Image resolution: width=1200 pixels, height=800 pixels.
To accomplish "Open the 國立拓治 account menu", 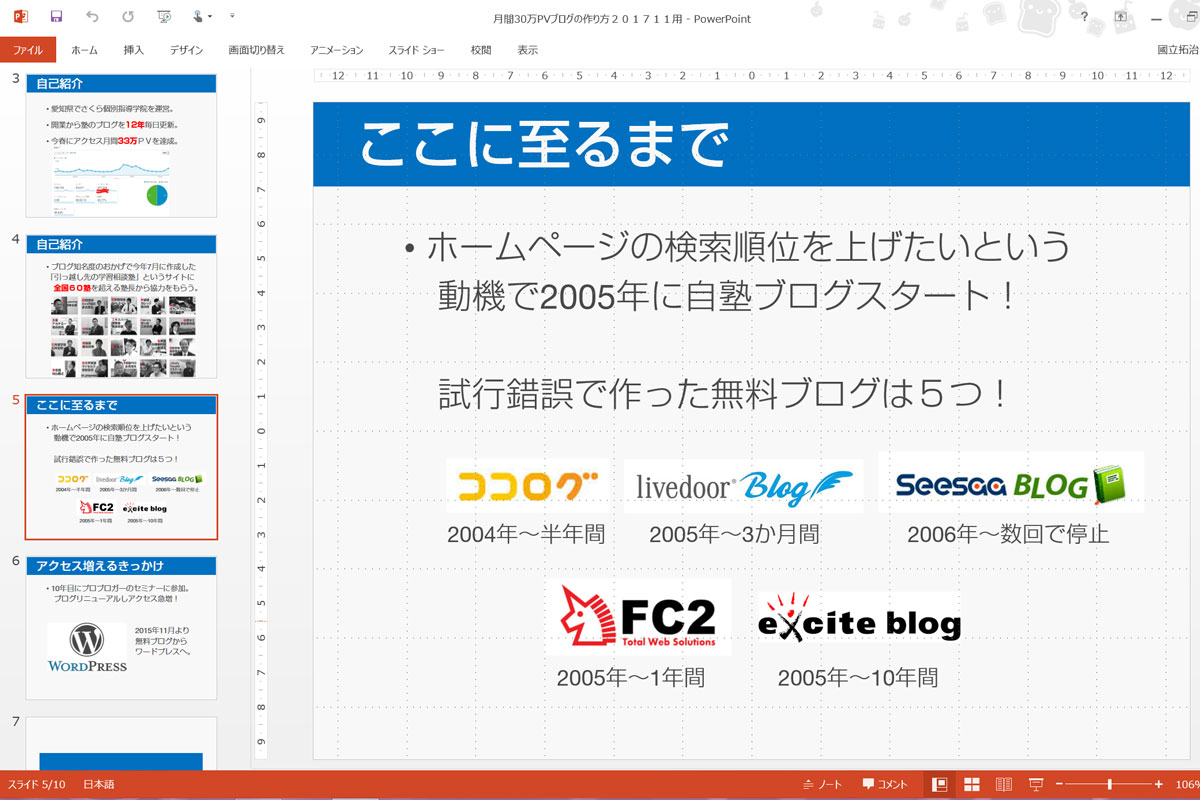I will [x=1176, y=50].
